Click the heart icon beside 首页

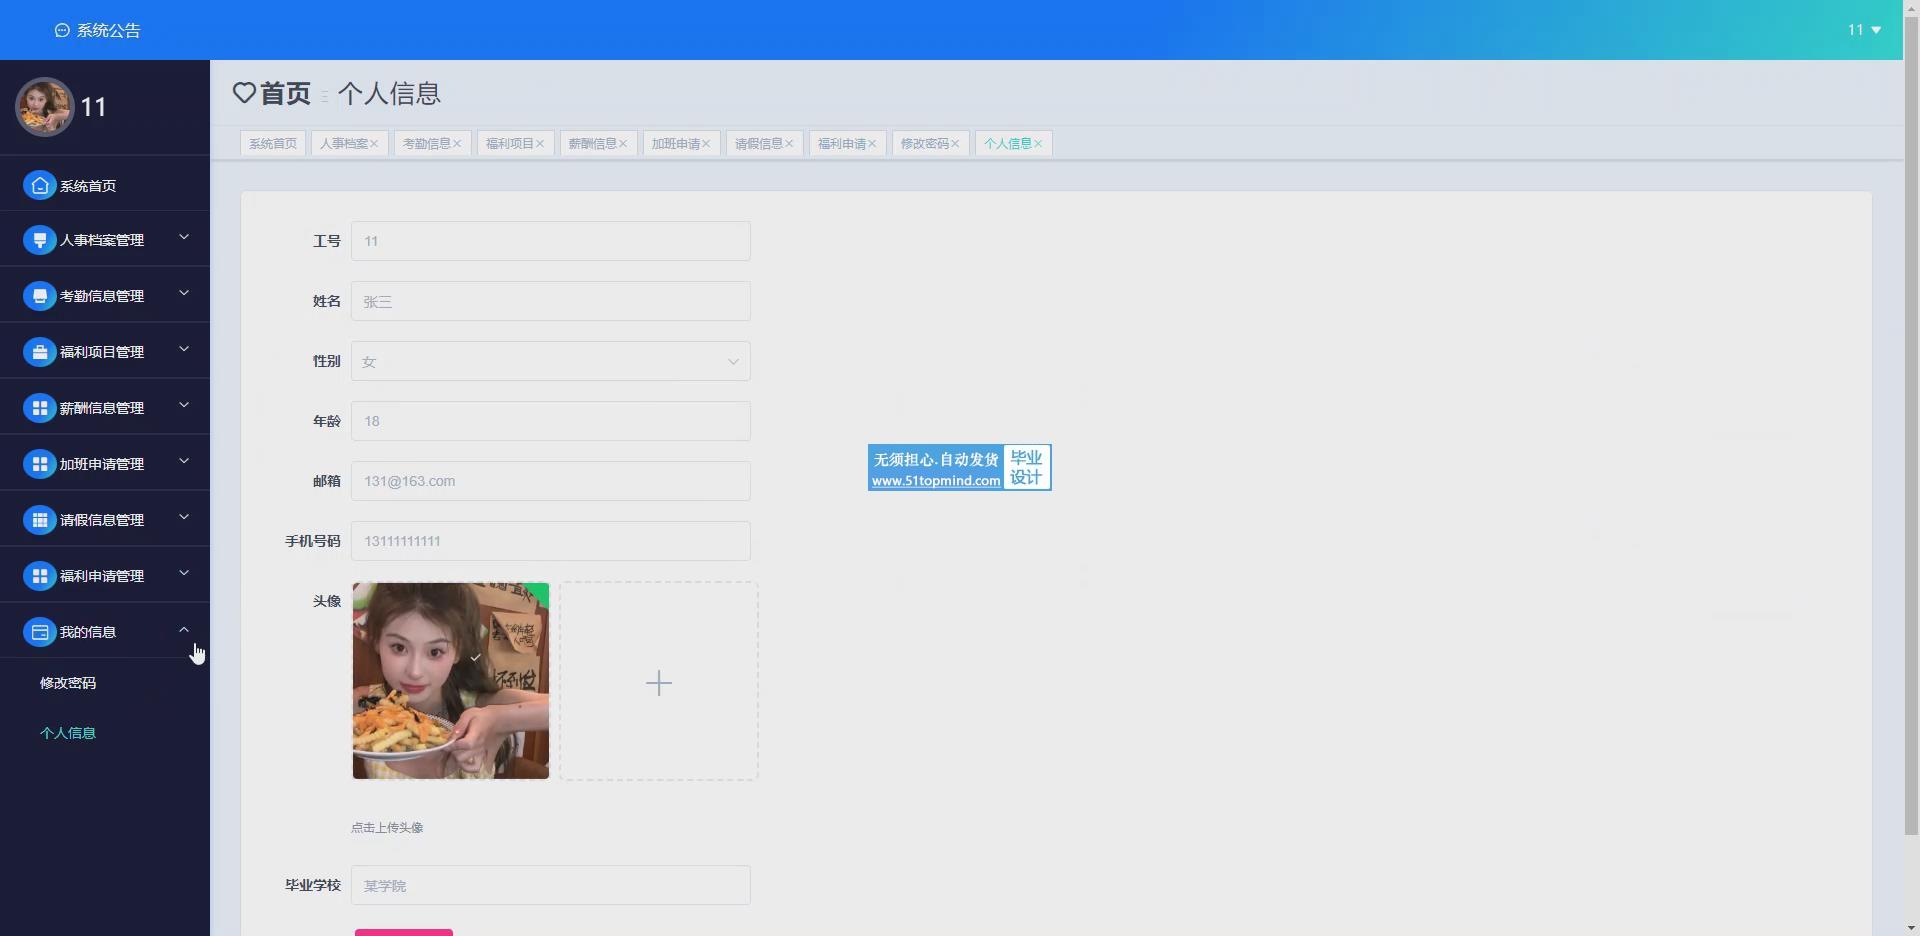(244, 93)
